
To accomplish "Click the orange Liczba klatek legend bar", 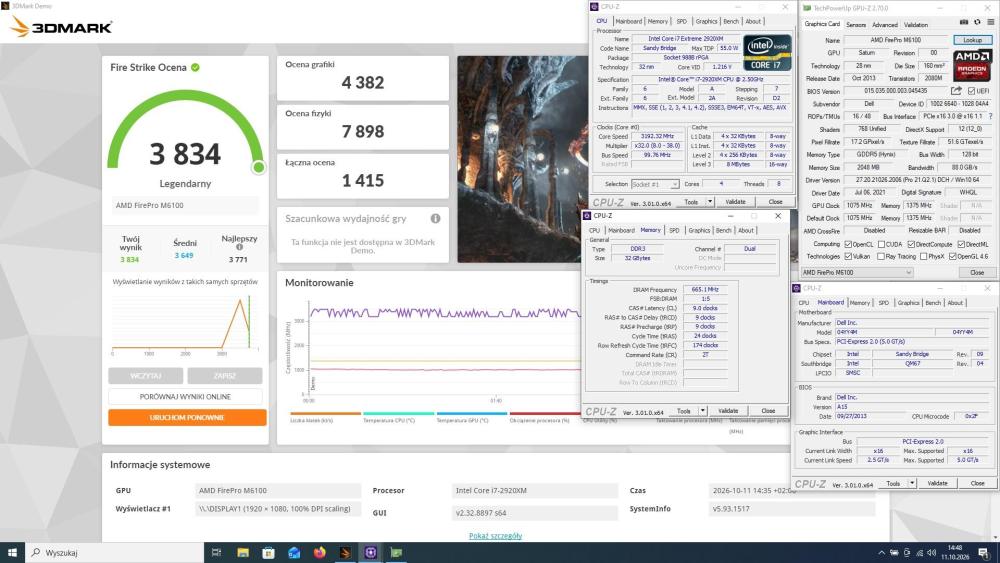I will click(325, 413).
